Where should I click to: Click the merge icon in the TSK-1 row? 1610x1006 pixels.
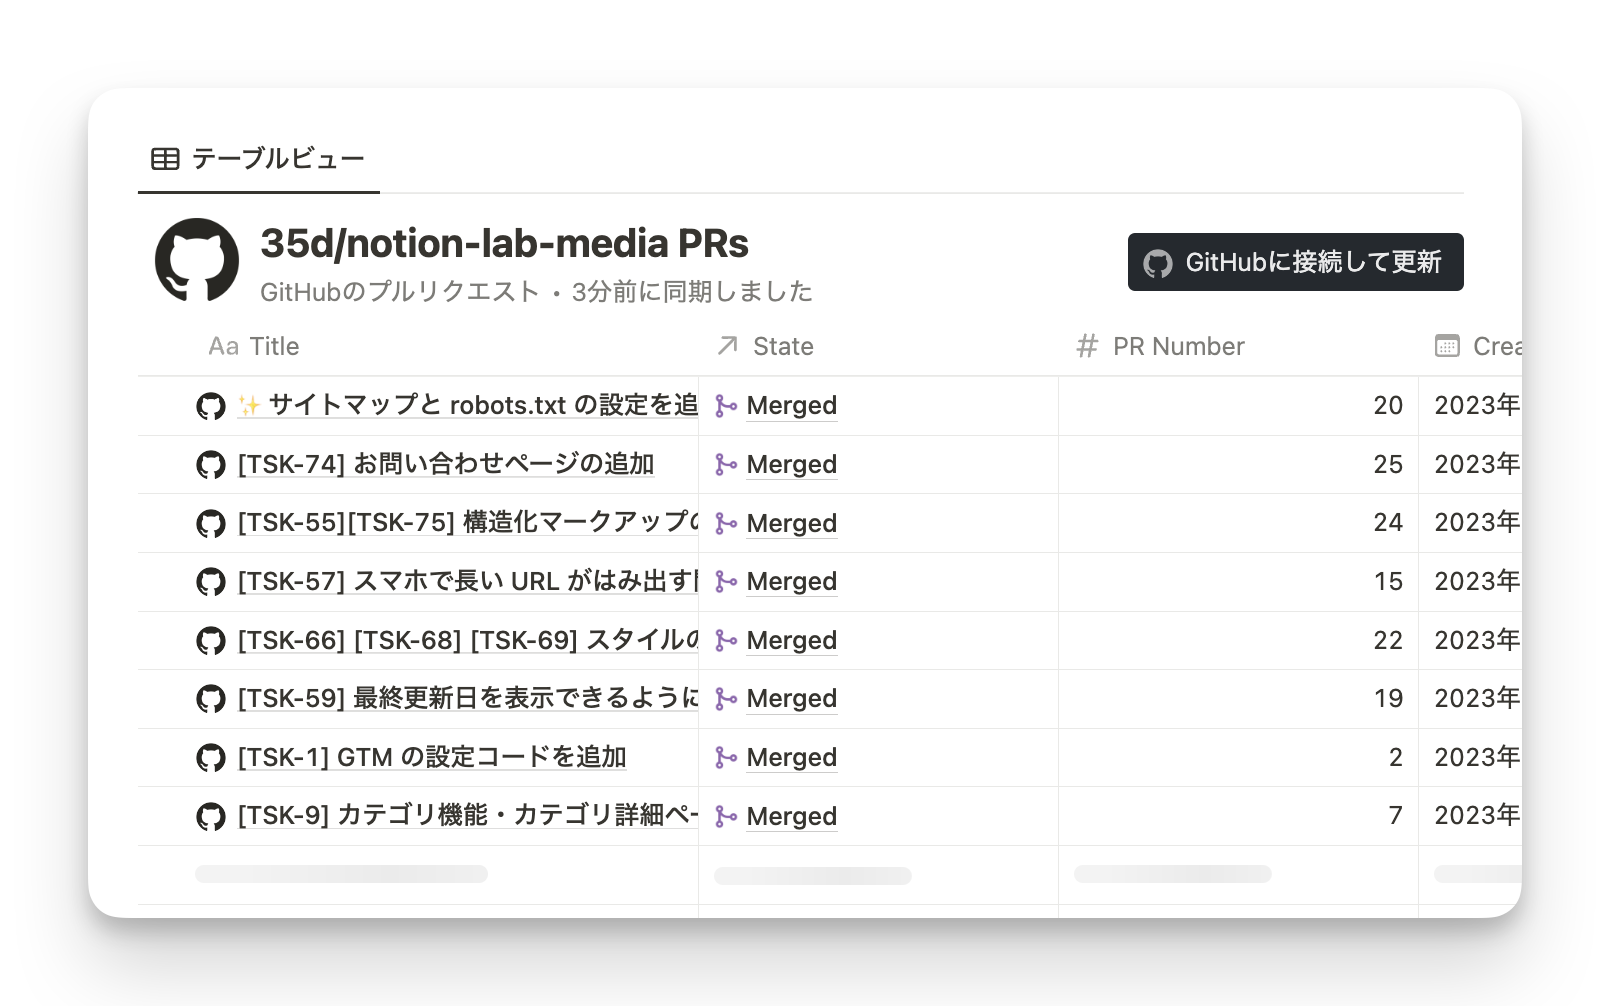tap(726, 758)
